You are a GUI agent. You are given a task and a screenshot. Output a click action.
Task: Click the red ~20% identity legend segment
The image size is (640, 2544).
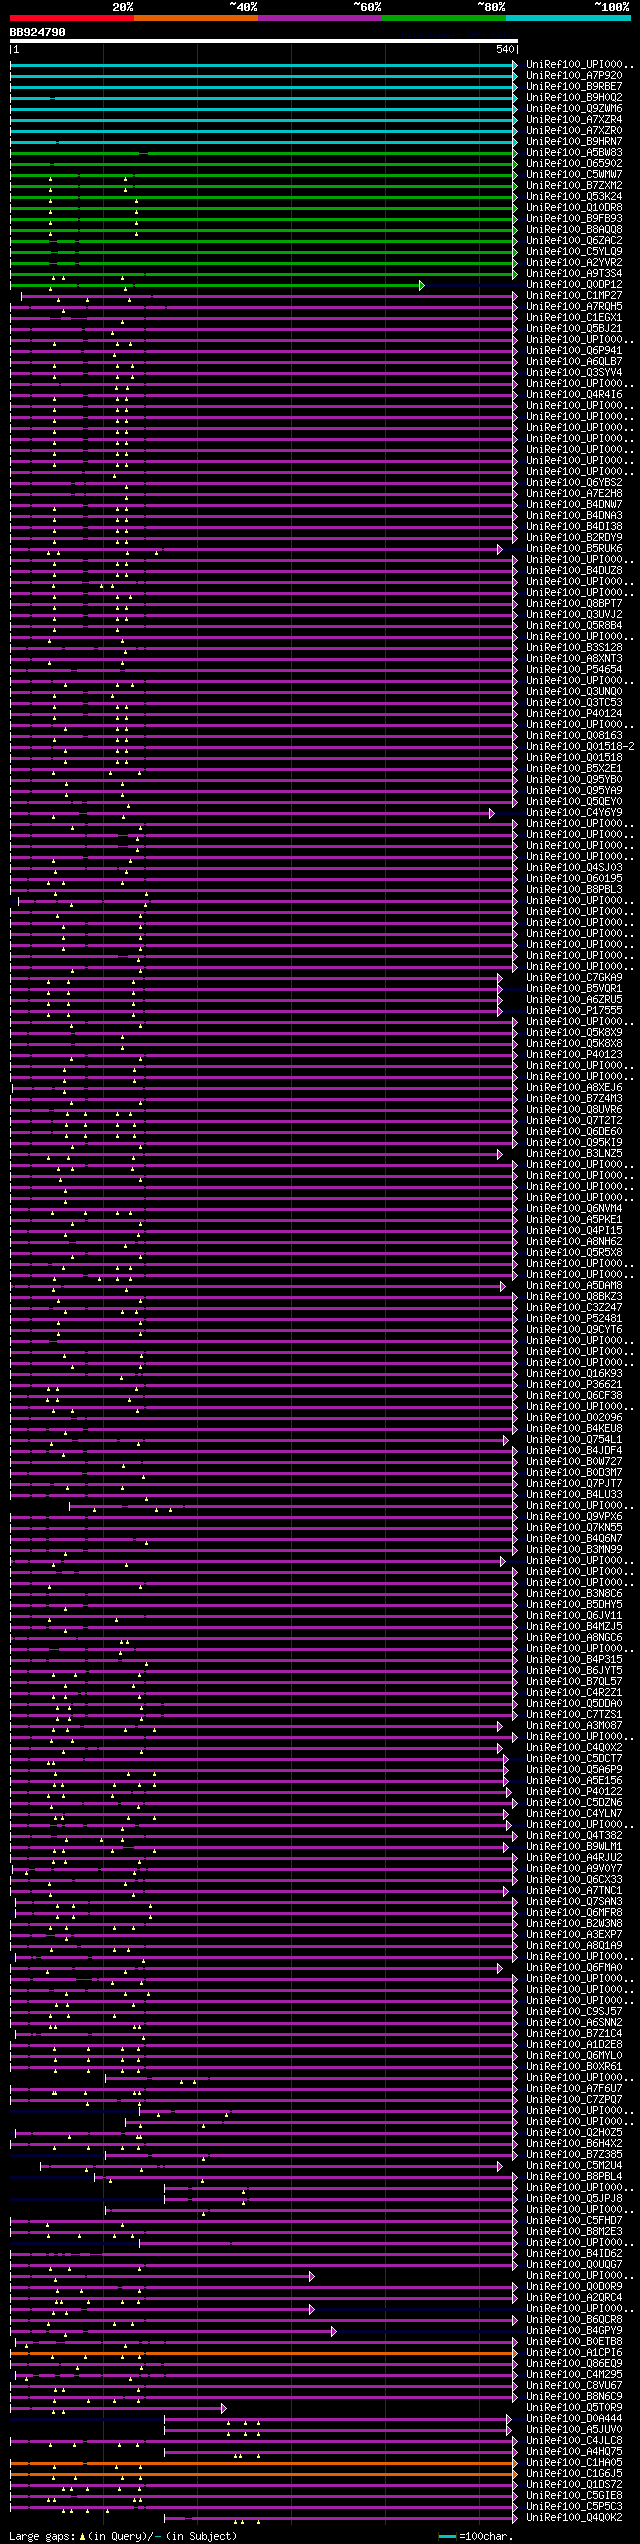[72, 18]
